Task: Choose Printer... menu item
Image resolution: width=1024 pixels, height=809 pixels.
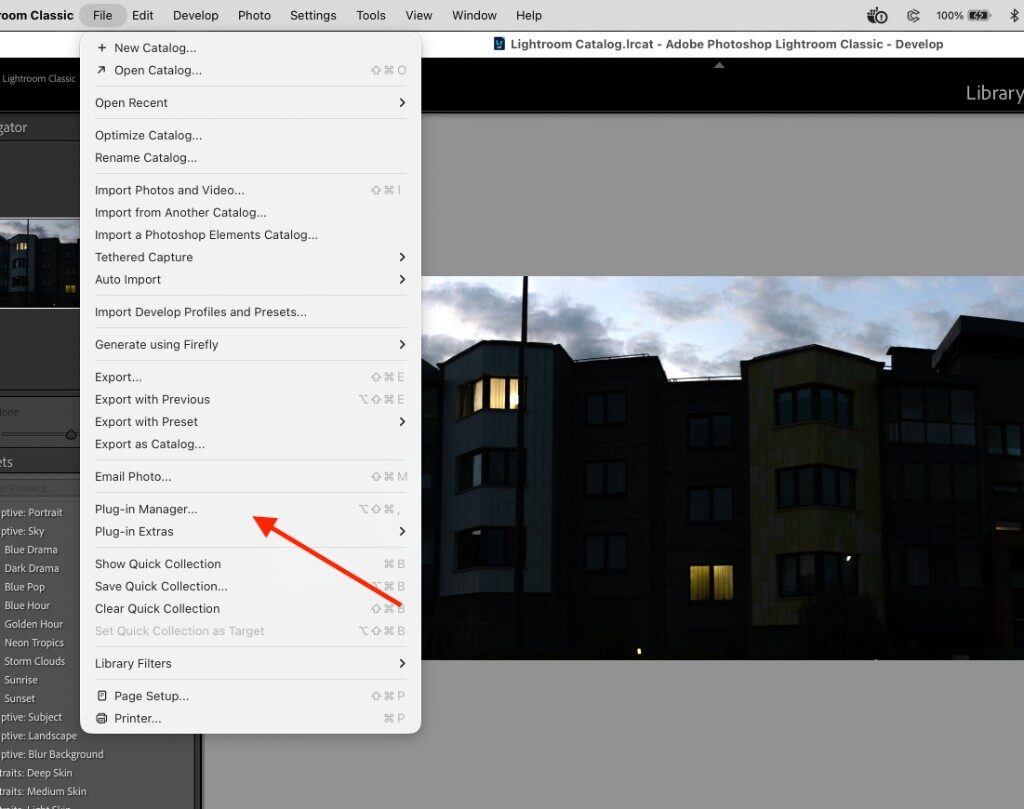Action: (250, 718)
